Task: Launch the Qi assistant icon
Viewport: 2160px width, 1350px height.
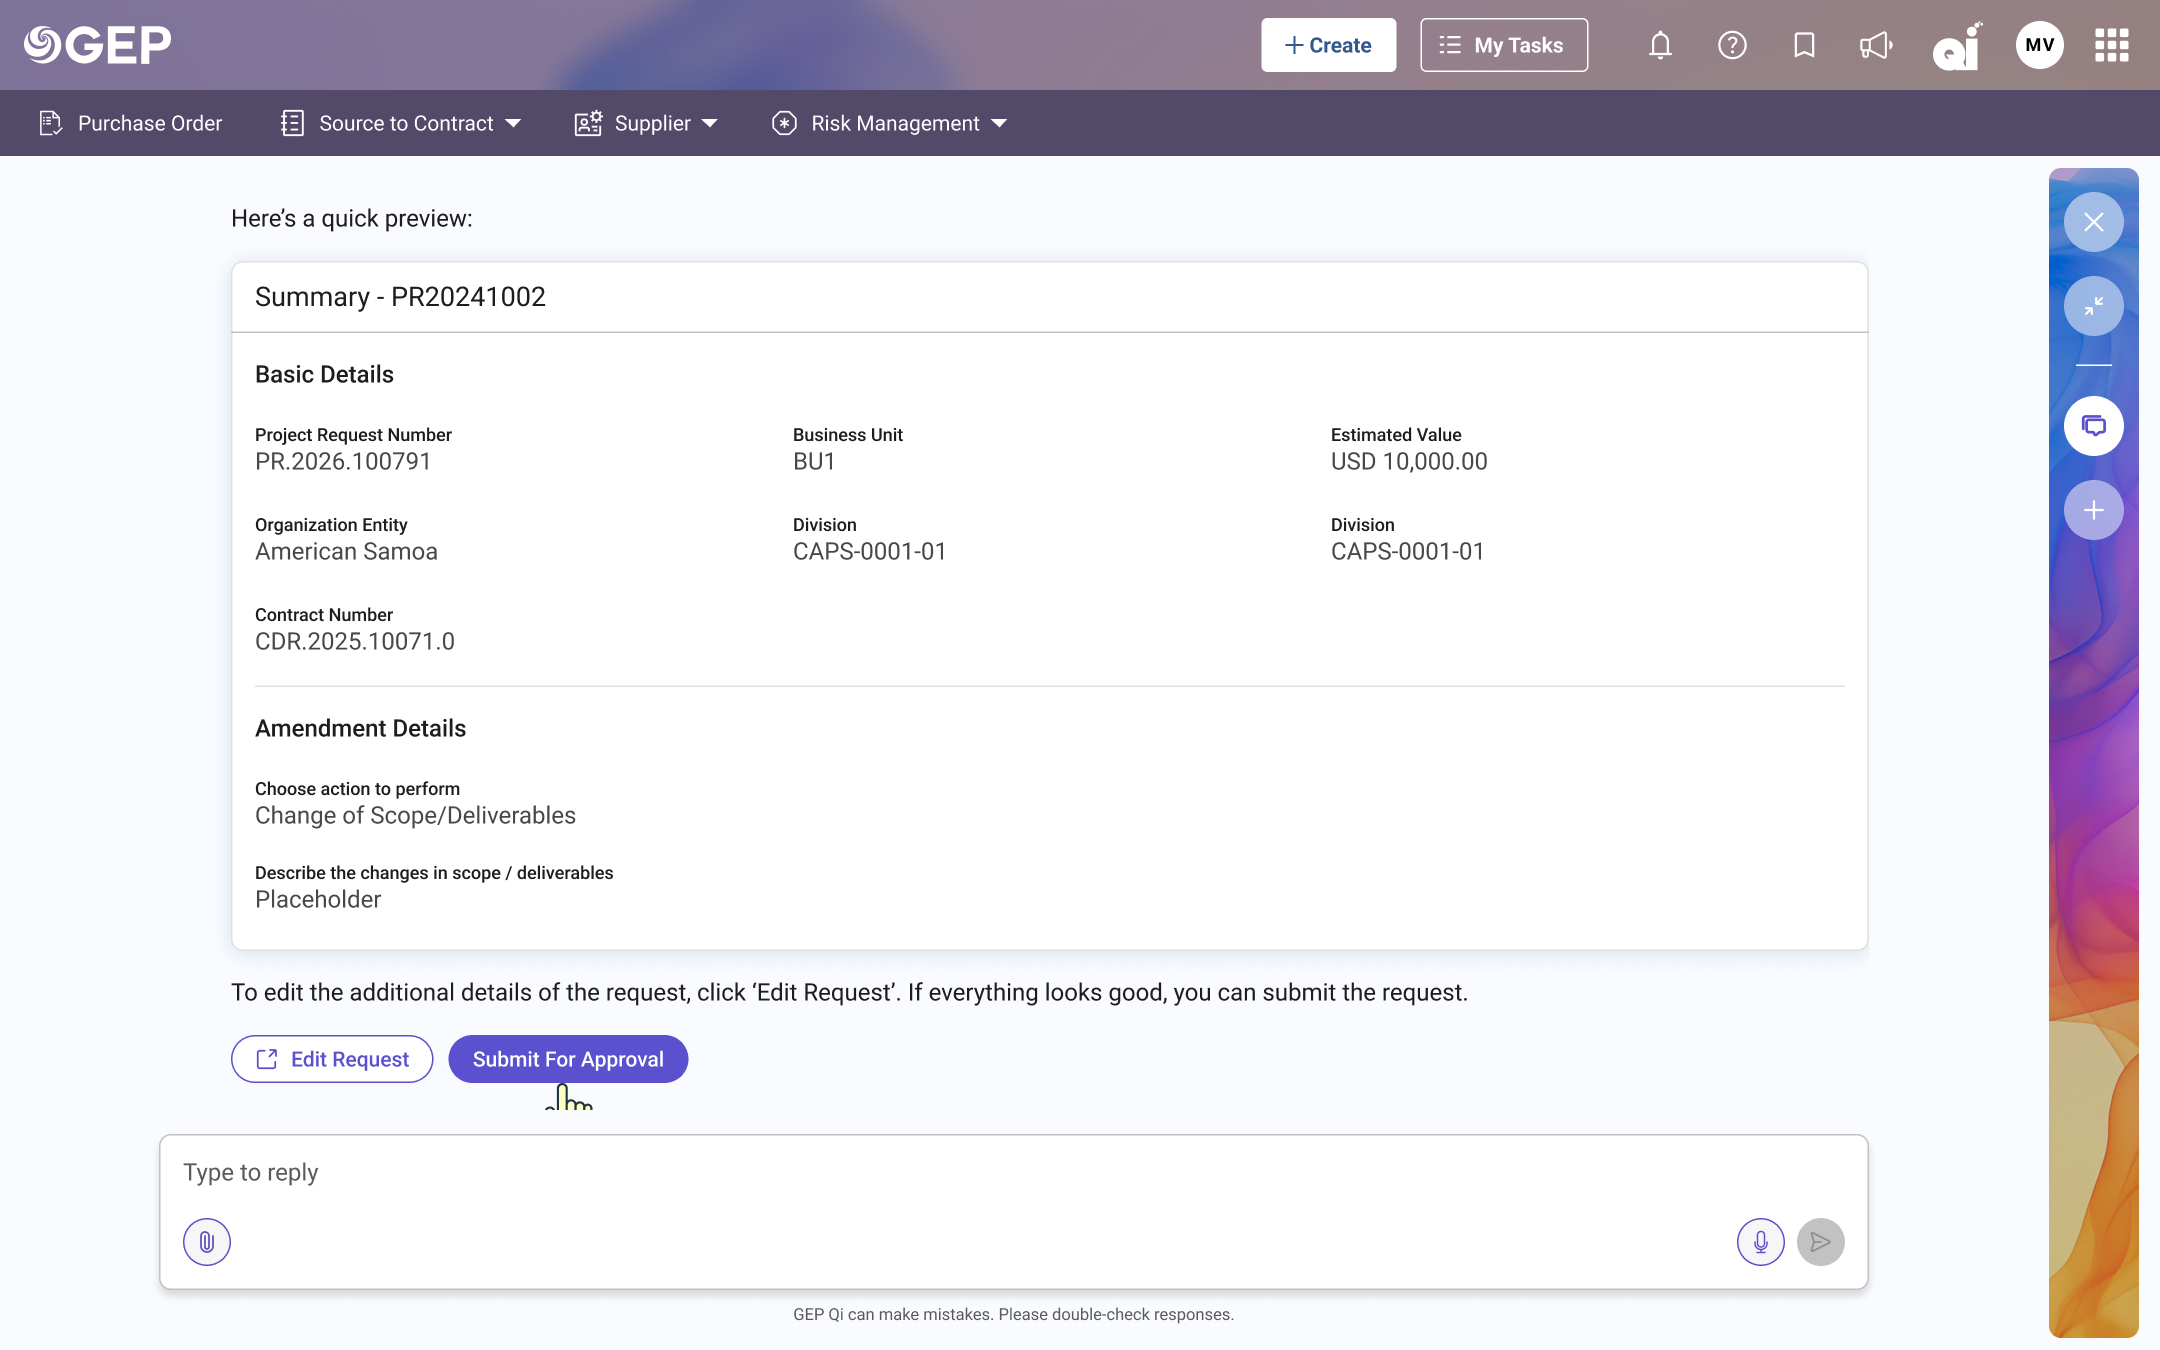Action: tap(1957, 46)
